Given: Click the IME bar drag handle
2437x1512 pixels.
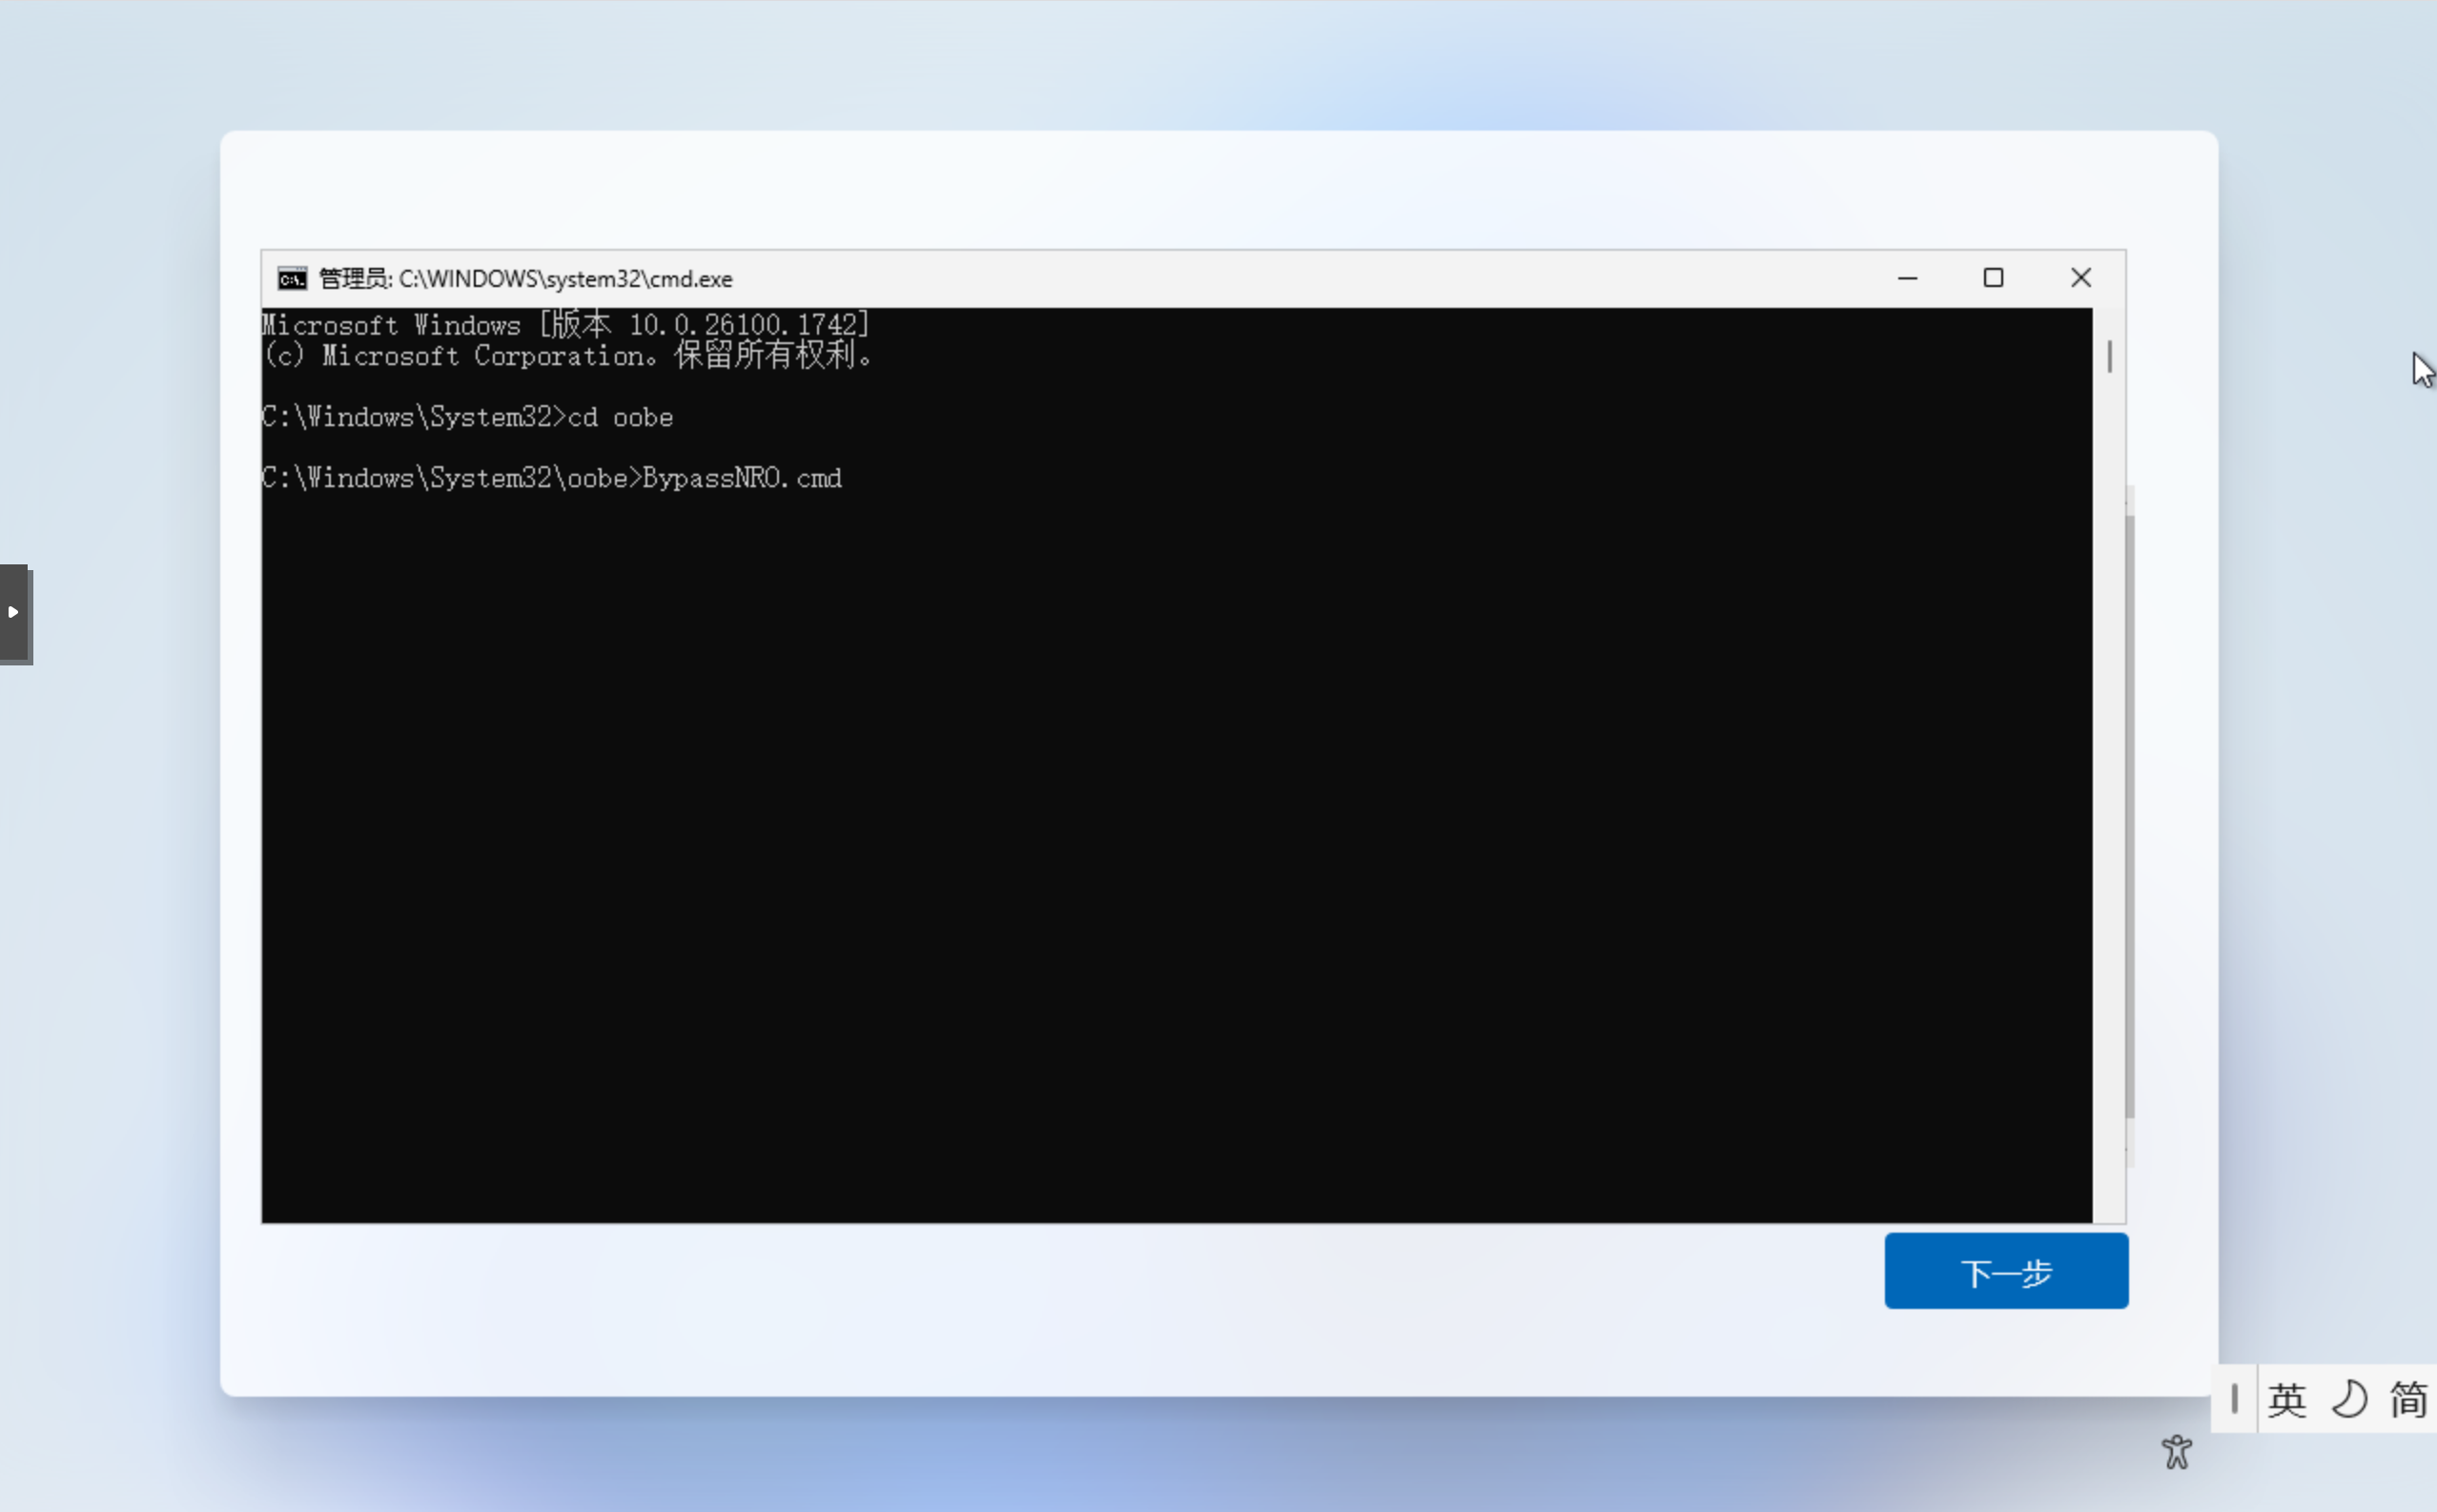Looking at the screenshot, I should [x=2233, y=1399].
